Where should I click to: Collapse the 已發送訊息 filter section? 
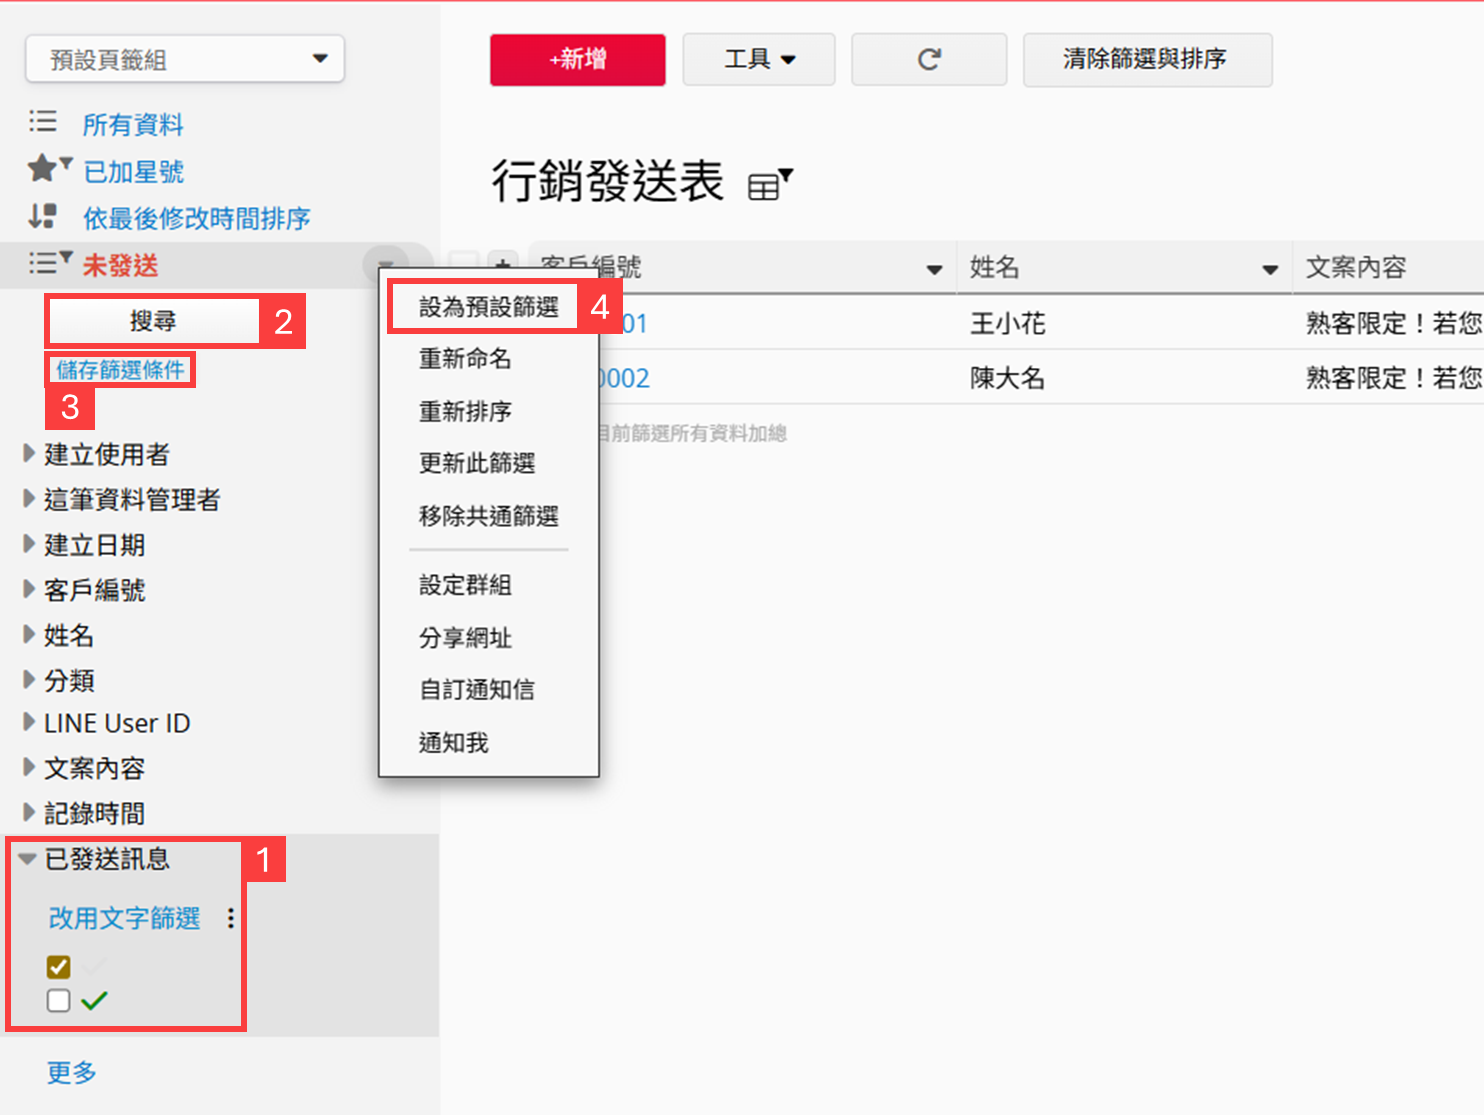(28, 859)
